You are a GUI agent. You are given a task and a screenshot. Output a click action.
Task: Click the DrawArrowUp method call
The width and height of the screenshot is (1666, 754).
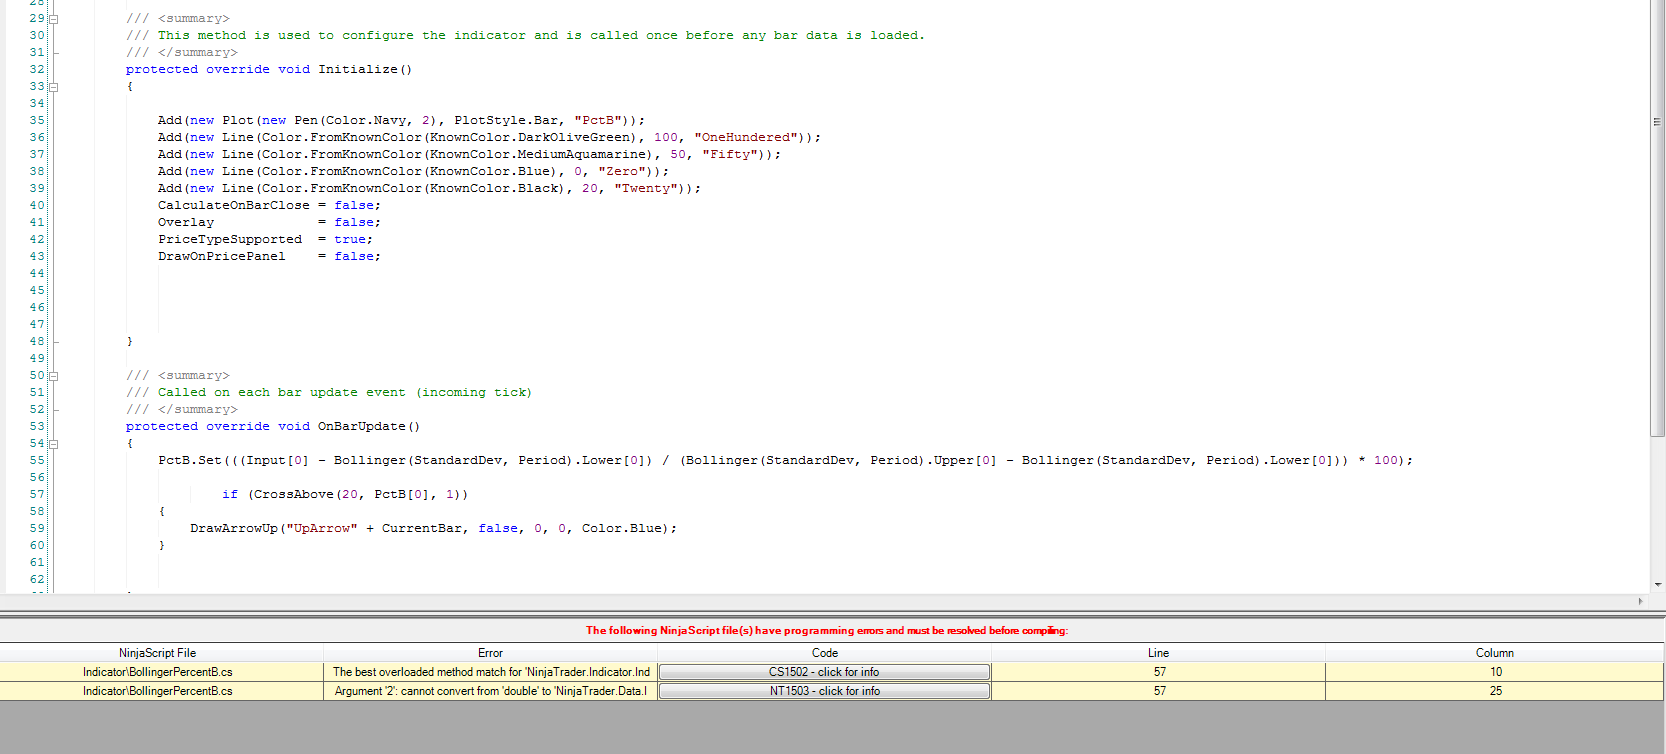click(x=234, y=528)
